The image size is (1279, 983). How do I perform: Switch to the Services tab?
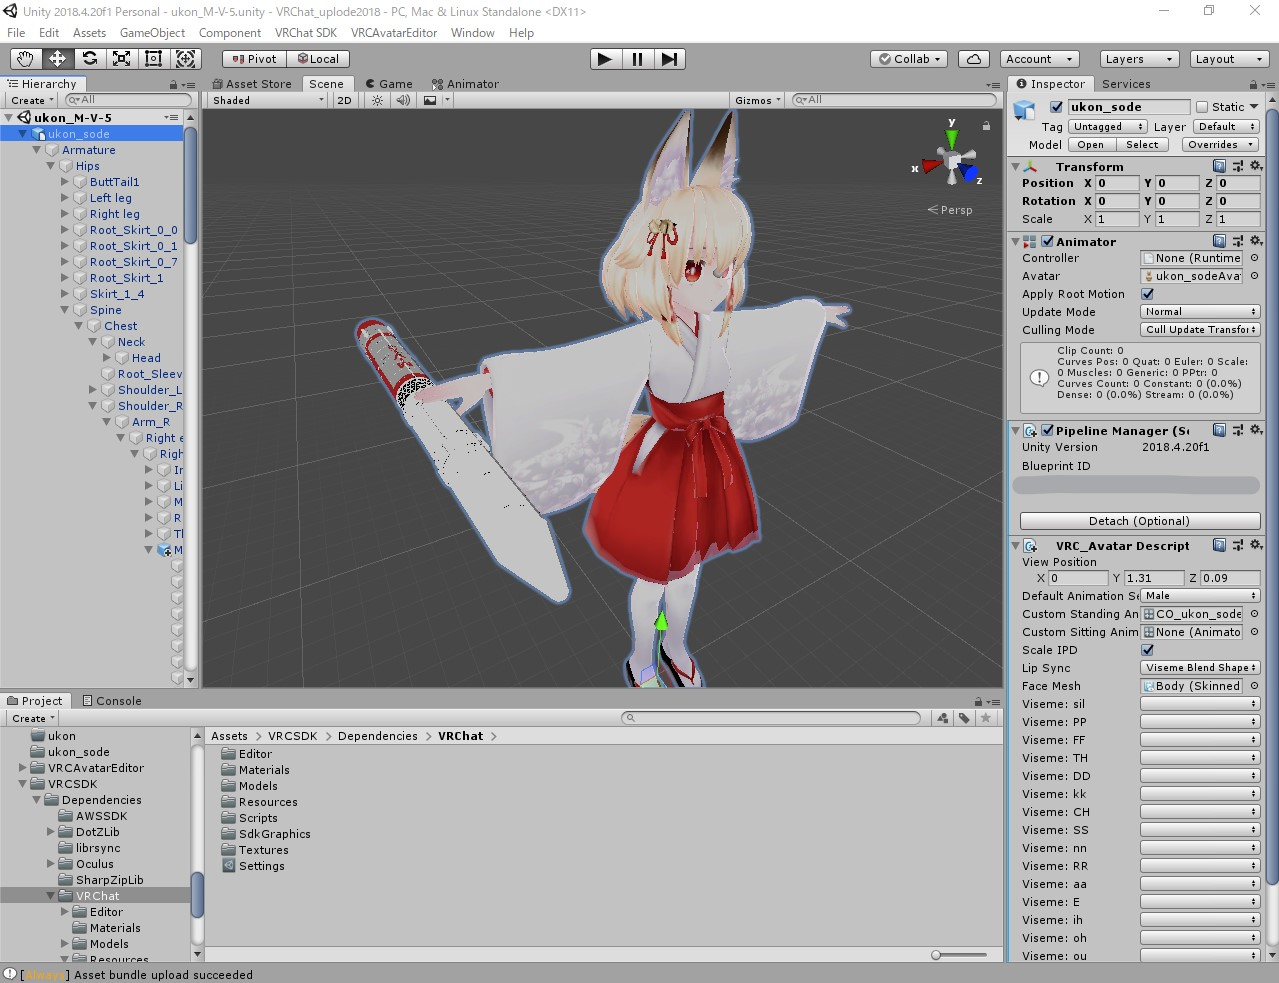point(1126,84)
